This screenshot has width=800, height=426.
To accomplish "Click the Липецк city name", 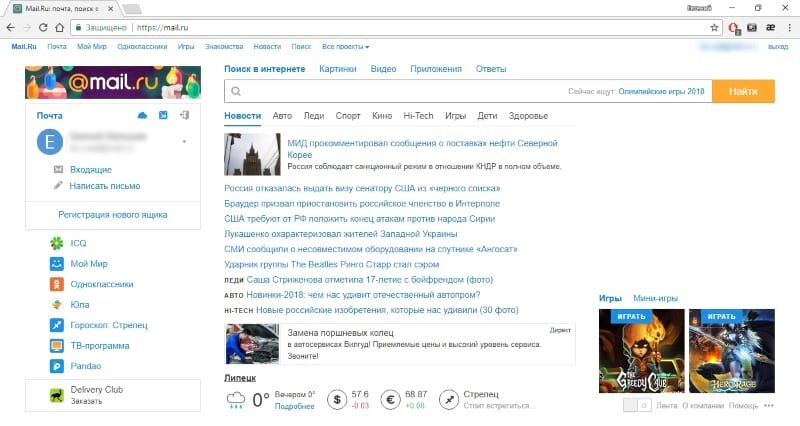I will point(240,378).
